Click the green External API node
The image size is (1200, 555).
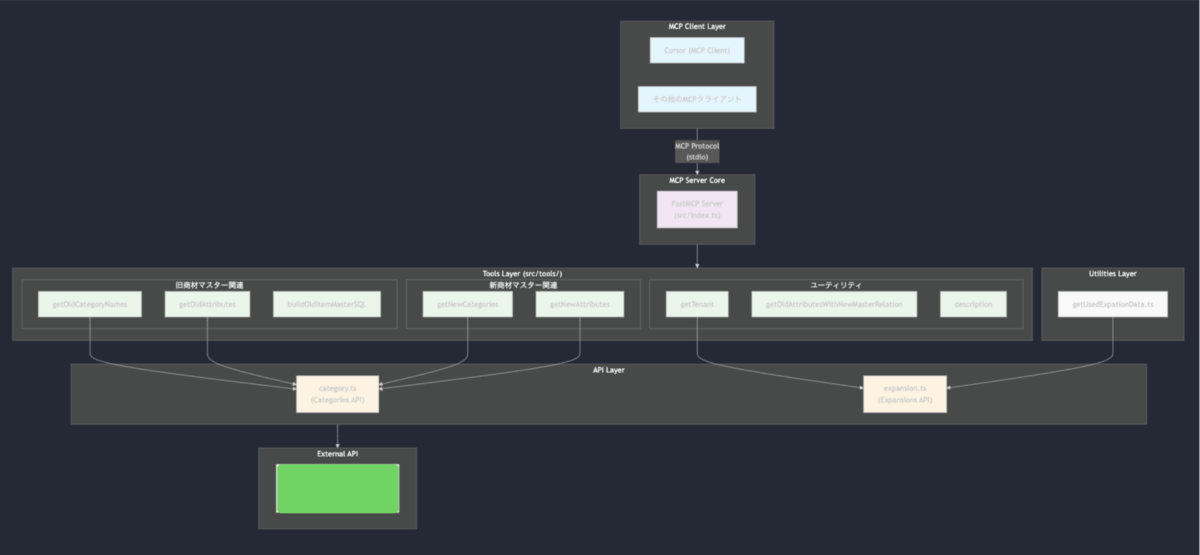click(x=338, y=488)
